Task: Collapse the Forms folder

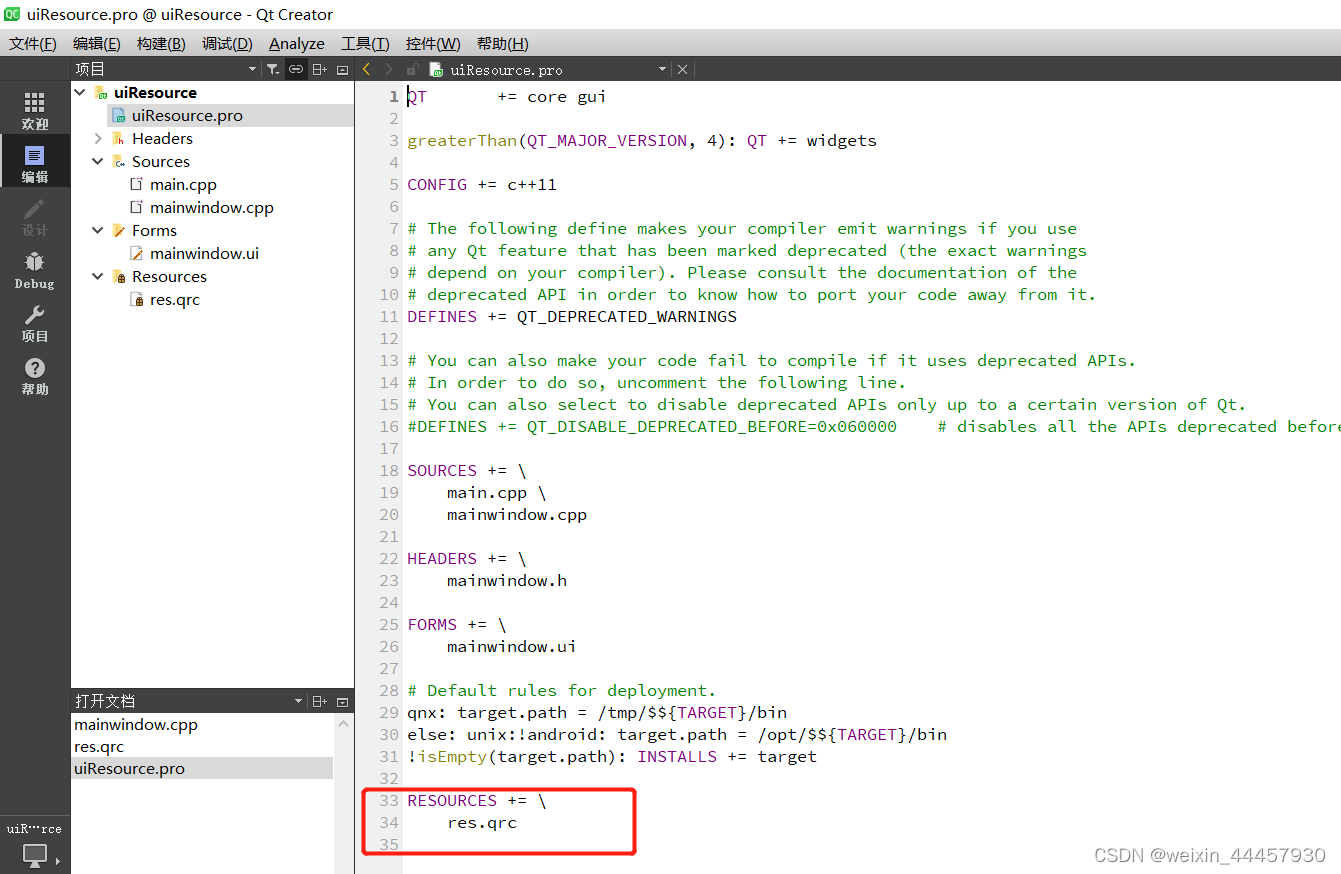Action: [98, 230]
